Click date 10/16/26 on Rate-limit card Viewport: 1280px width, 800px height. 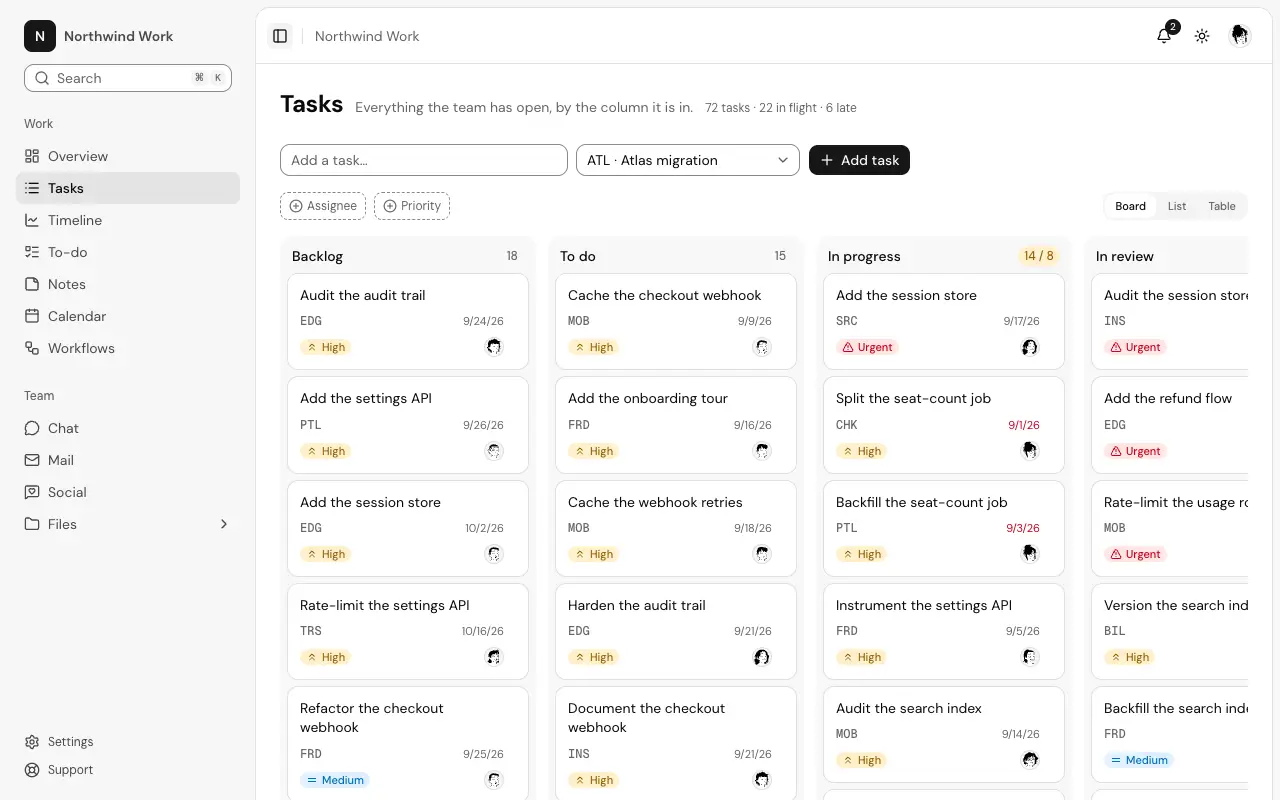pos(483,631)
